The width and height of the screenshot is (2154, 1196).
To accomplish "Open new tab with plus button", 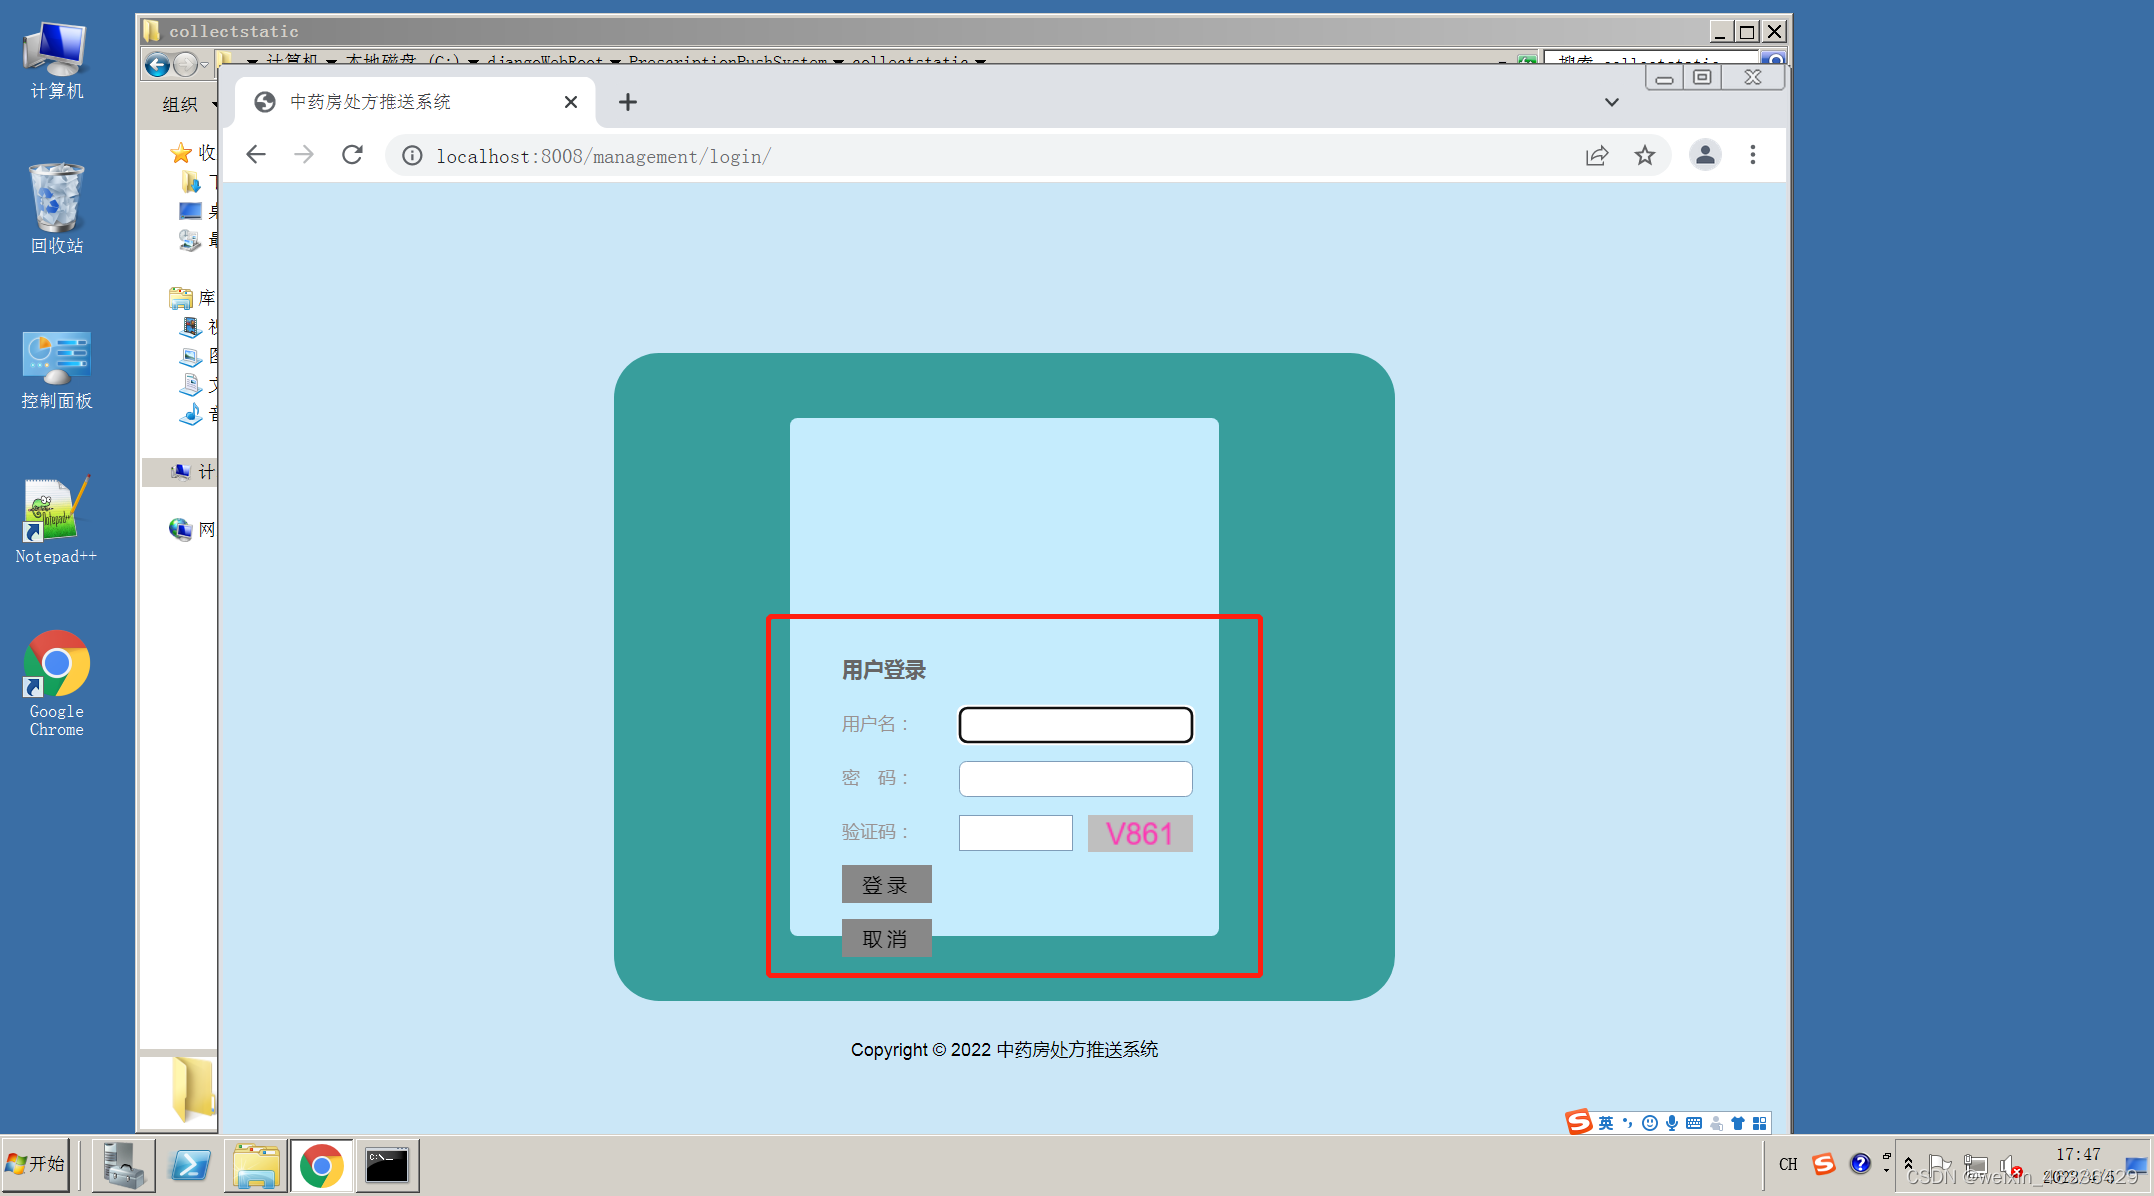I will point(627,102).
